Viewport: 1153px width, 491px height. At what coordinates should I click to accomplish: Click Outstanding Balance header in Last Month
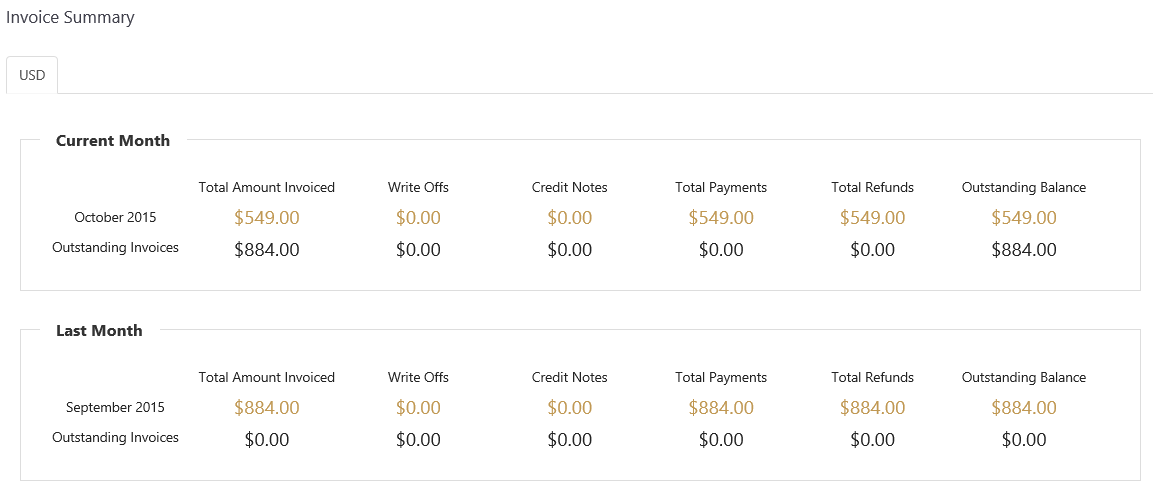coord(1024,377)
